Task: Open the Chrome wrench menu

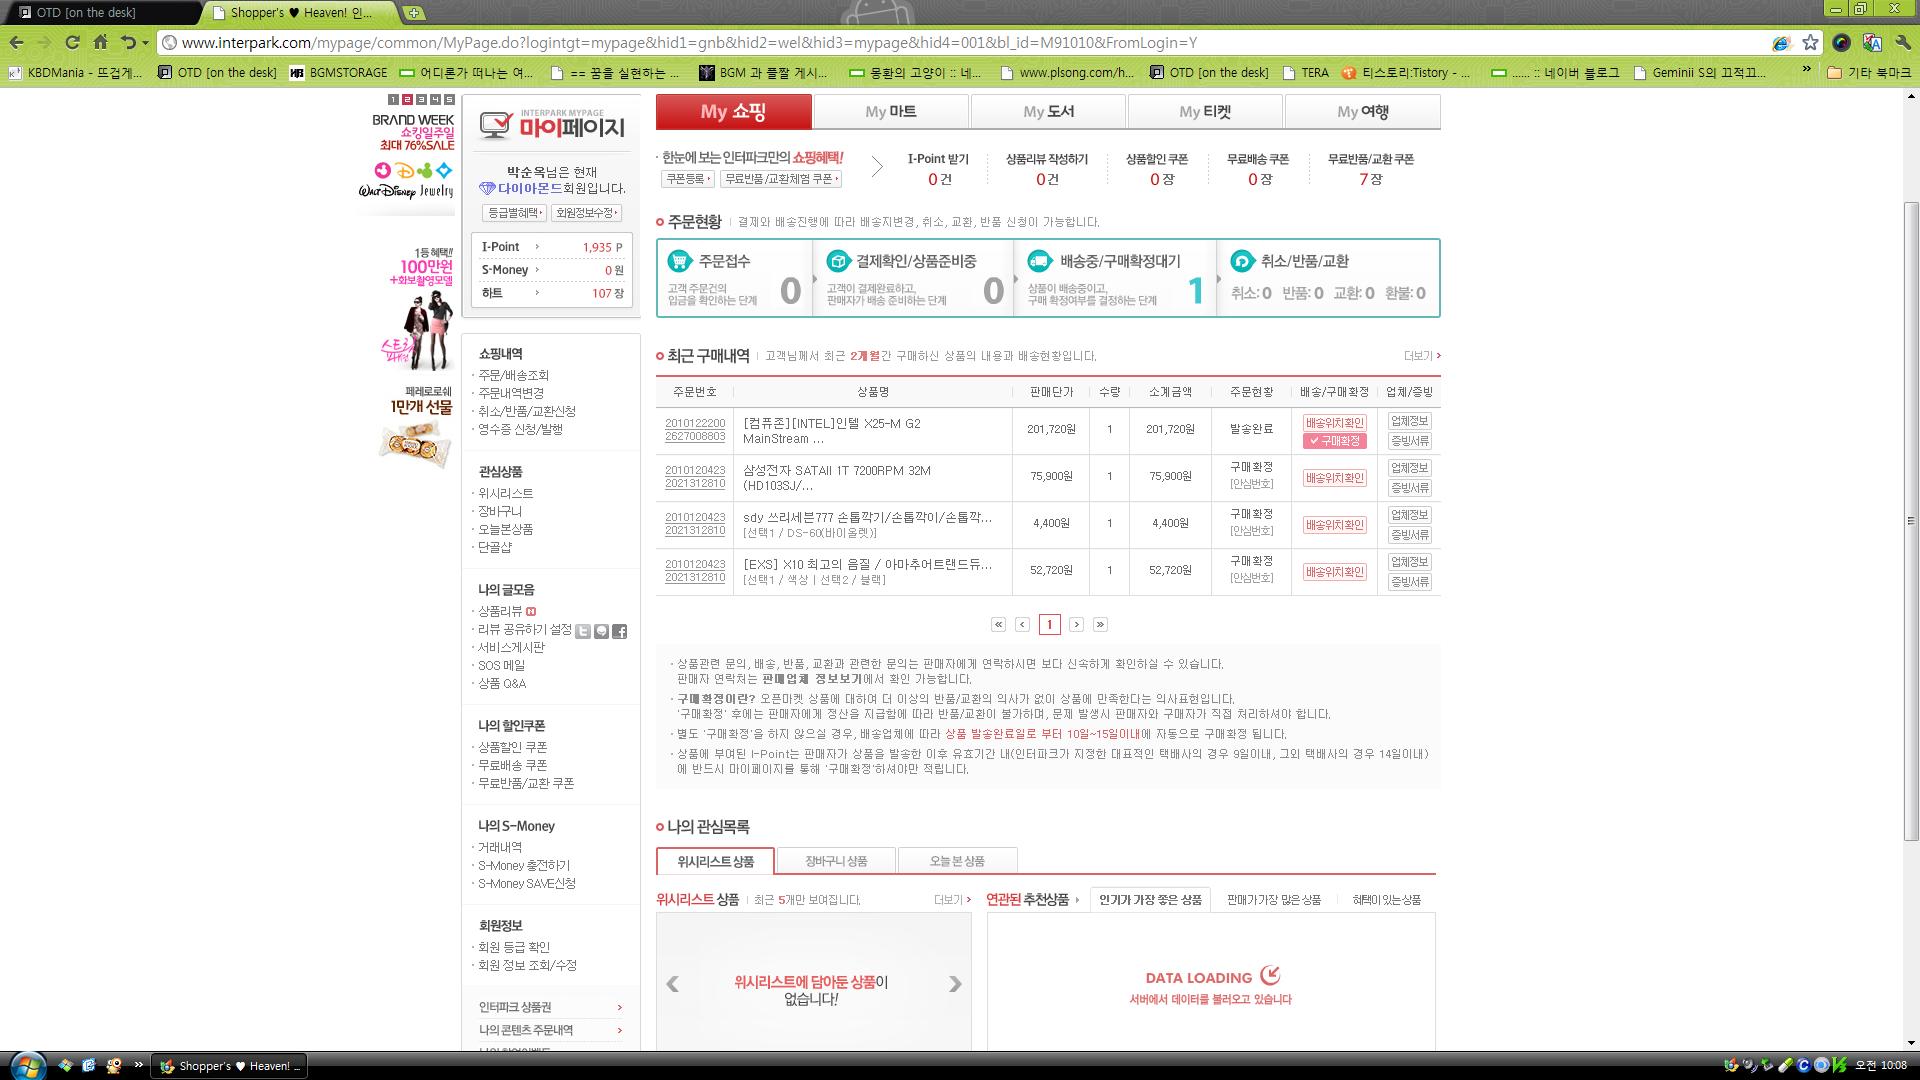Action: [1902, 42]
